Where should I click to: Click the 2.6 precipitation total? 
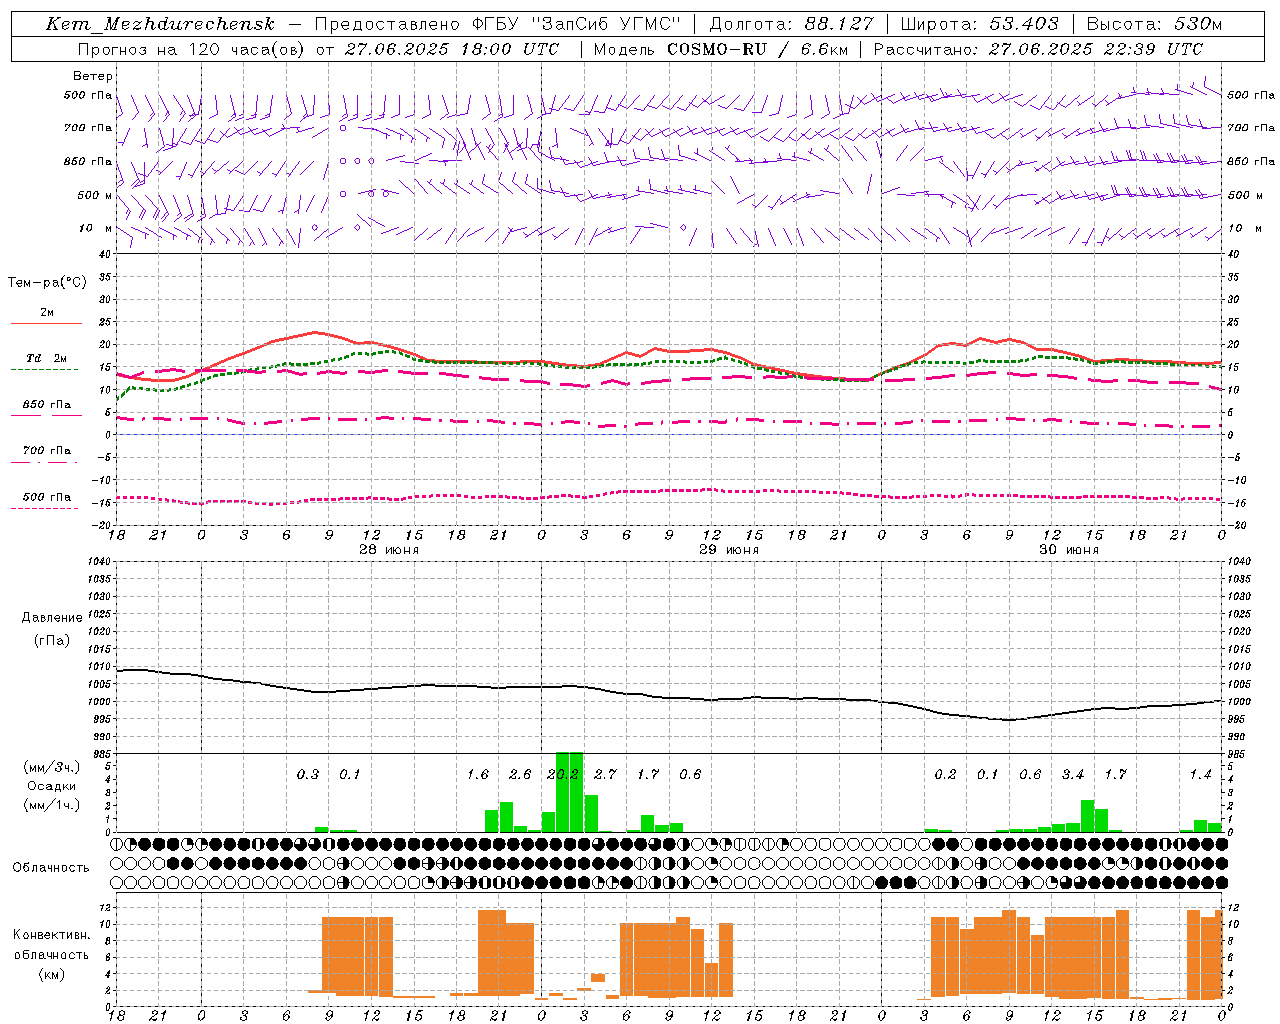click(x=520, y=774)
